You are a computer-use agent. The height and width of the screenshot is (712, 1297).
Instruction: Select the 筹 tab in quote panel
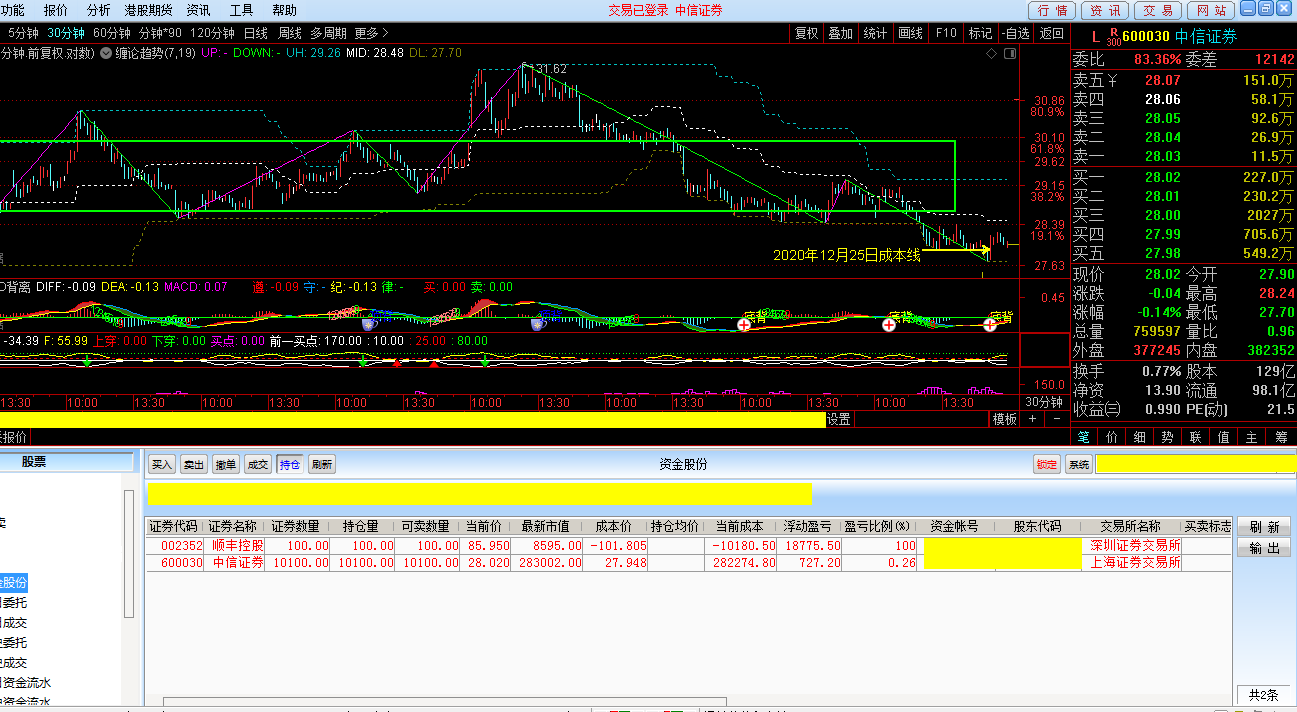[1281, 437]
